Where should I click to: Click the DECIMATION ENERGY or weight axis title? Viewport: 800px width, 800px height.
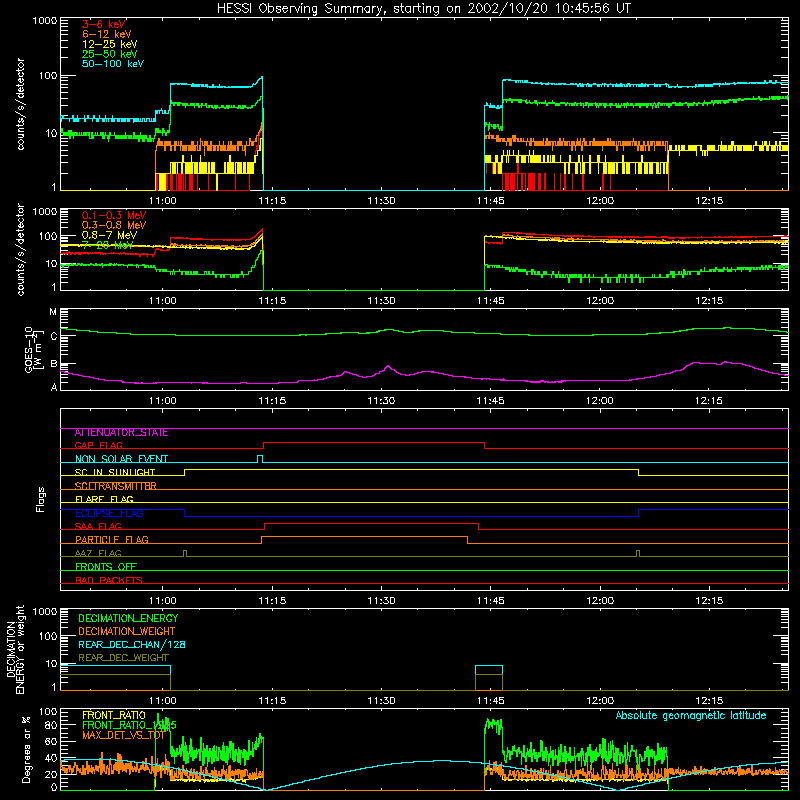point(16,649)
